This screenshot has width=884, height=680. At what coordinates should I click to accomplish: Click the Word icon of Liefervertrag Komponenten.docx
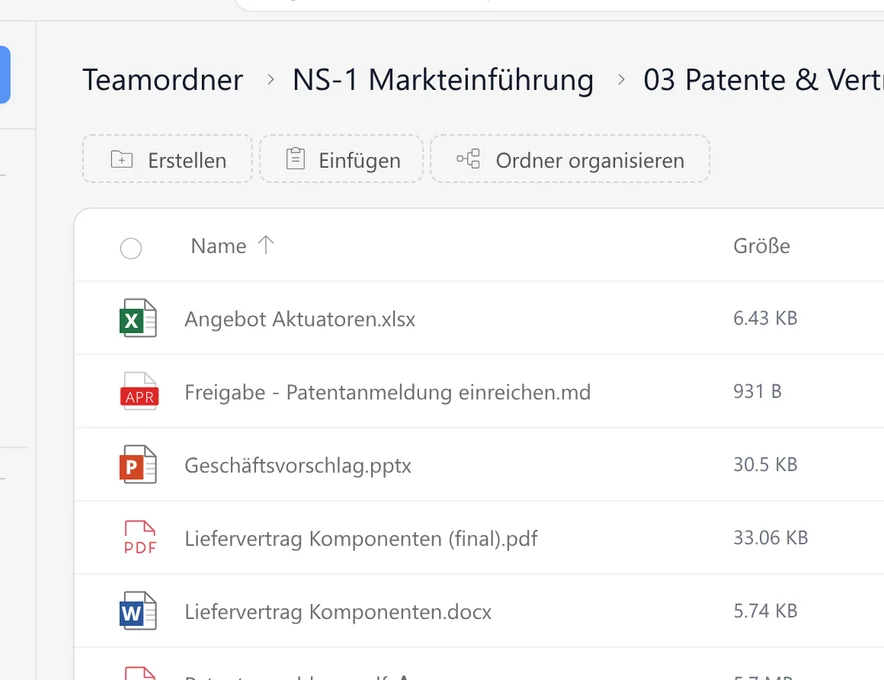[x=138, y=611]
